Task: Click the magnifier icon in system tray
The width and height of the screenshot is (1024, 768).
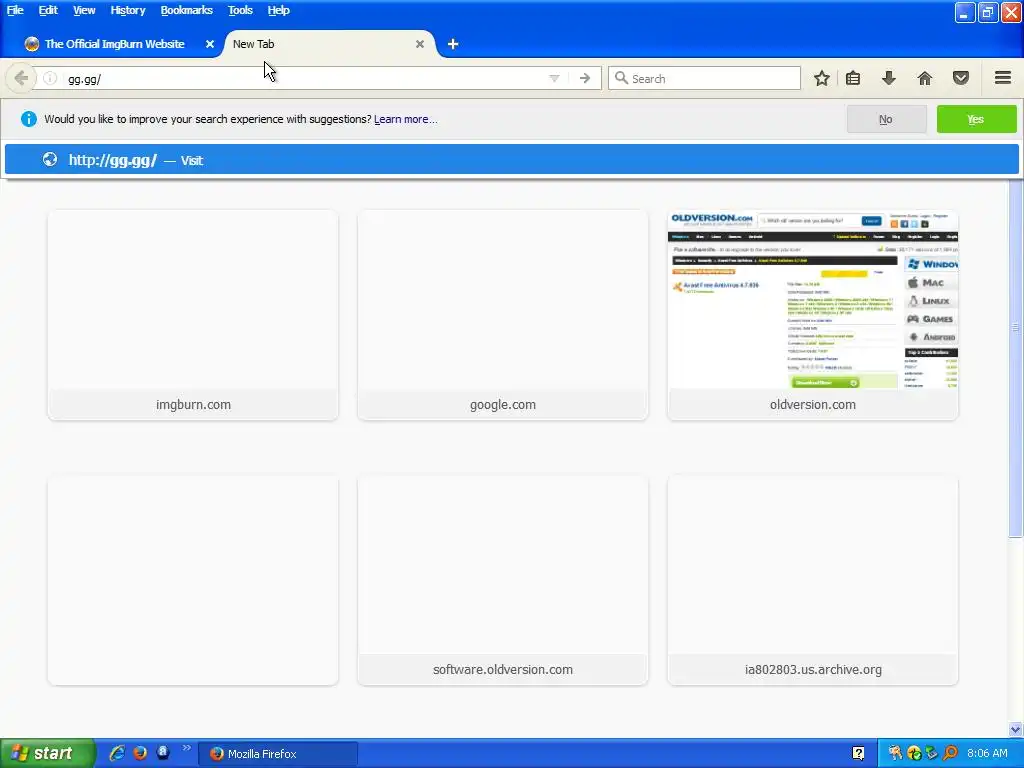Action: pos(950,754)
